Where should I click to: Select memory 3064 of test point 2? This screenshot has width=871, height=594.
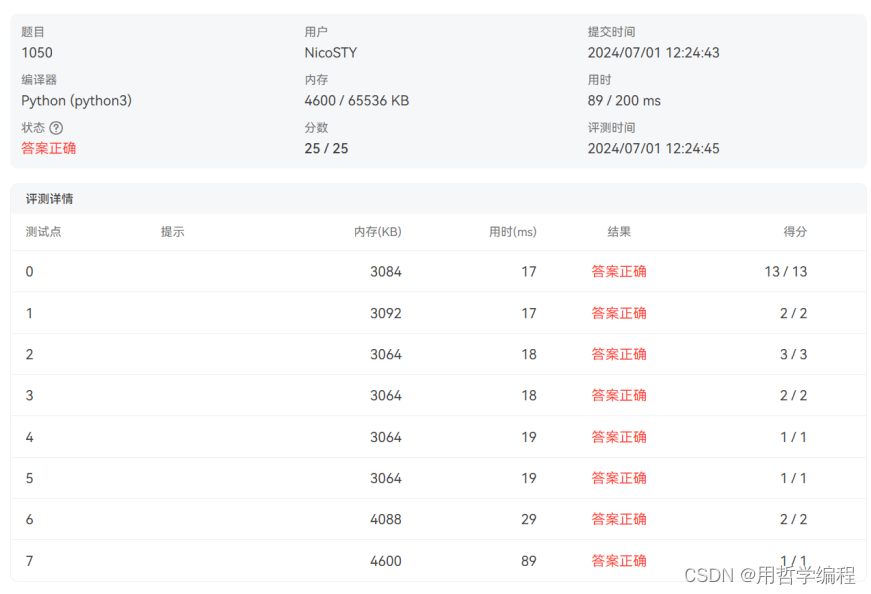[386, 355]
